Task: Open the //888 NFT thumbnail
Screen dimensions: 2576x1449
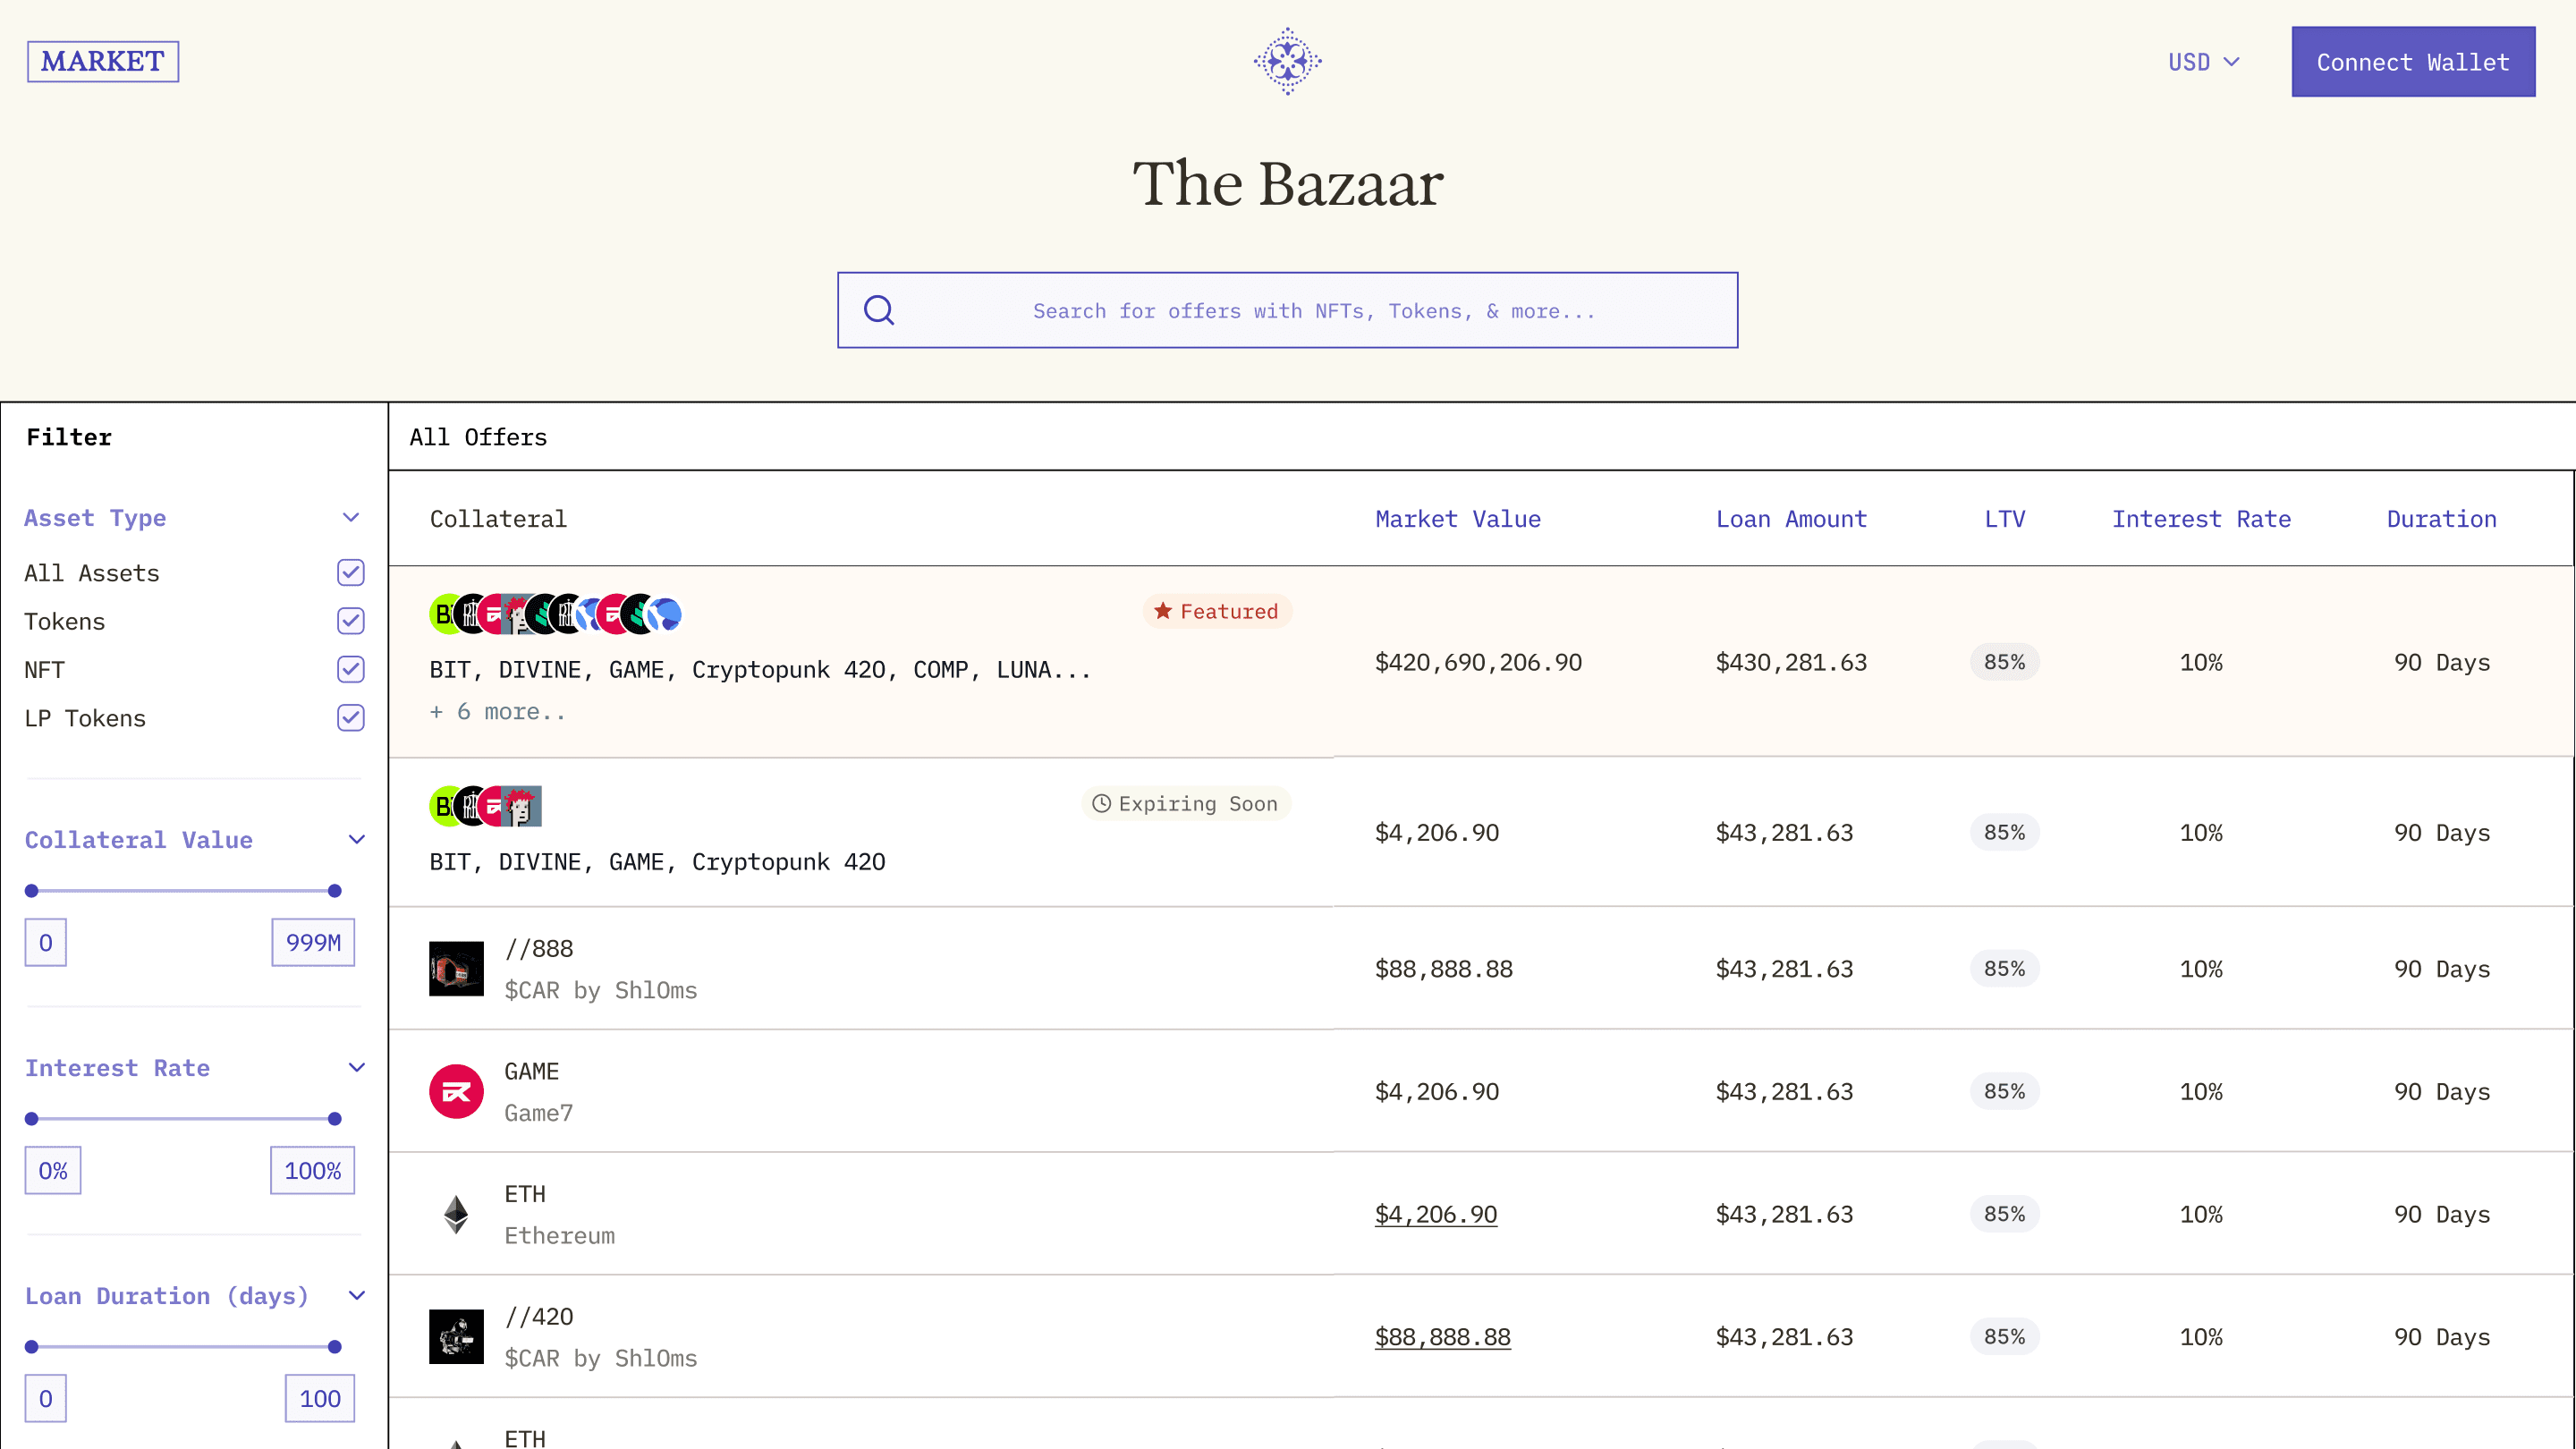Action: click(x=456, y=968)
